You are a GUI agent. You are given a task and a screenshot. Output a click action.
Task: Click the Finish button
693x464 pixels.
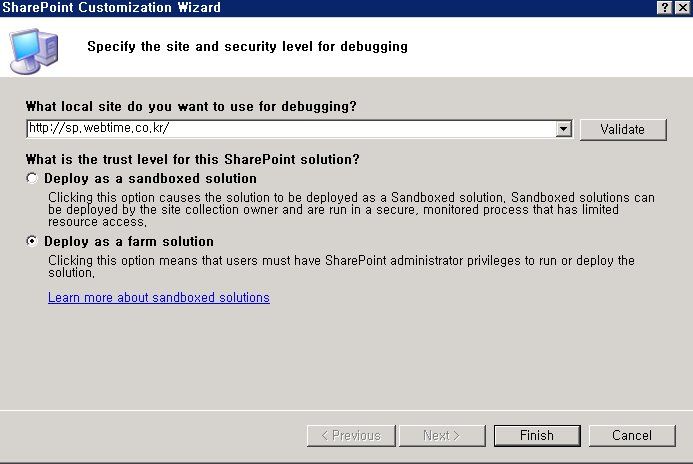point(537,436)
